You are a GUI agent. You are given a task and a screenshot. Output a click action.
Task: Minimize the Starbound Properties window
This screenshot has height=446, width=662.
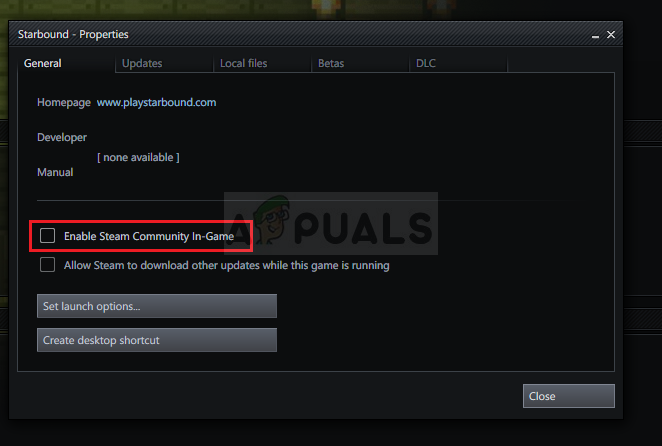pyautogui.click(x=595, y=35)
